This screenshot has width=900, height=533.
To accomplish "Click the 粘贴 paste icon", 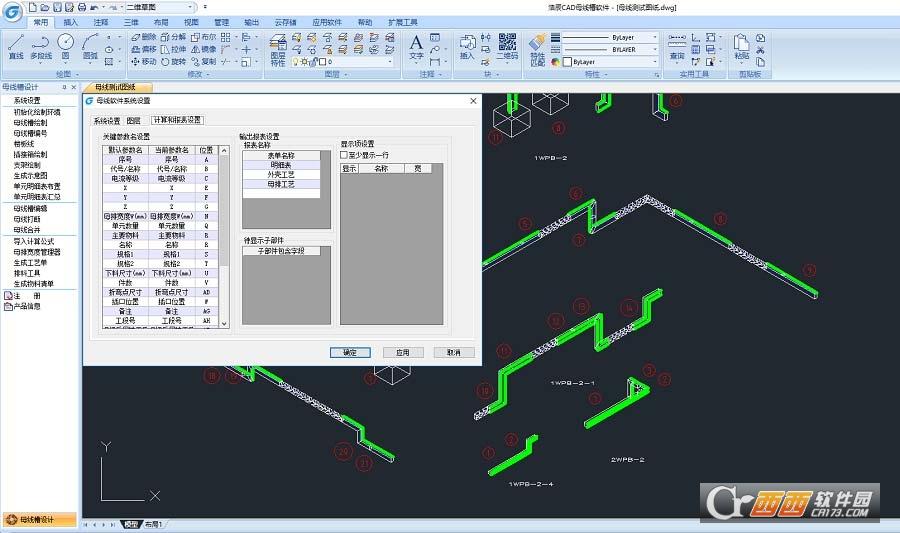I will [x=742, y=46].
